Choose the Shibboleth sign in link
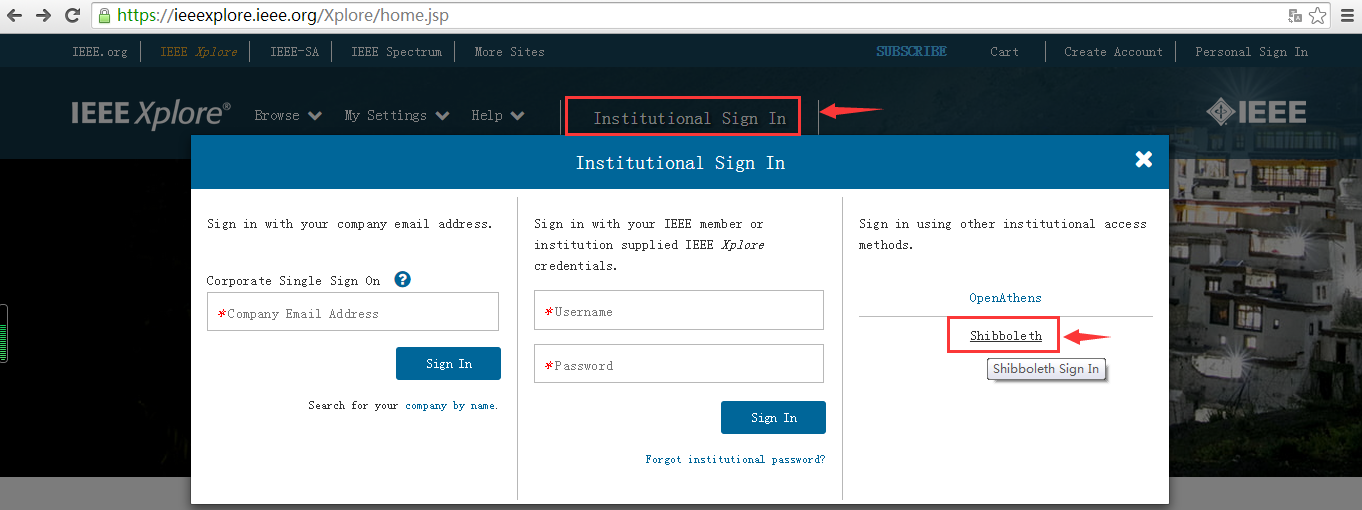The image size is (1362, 510). pyautogui.click(x=1005, y=336)
